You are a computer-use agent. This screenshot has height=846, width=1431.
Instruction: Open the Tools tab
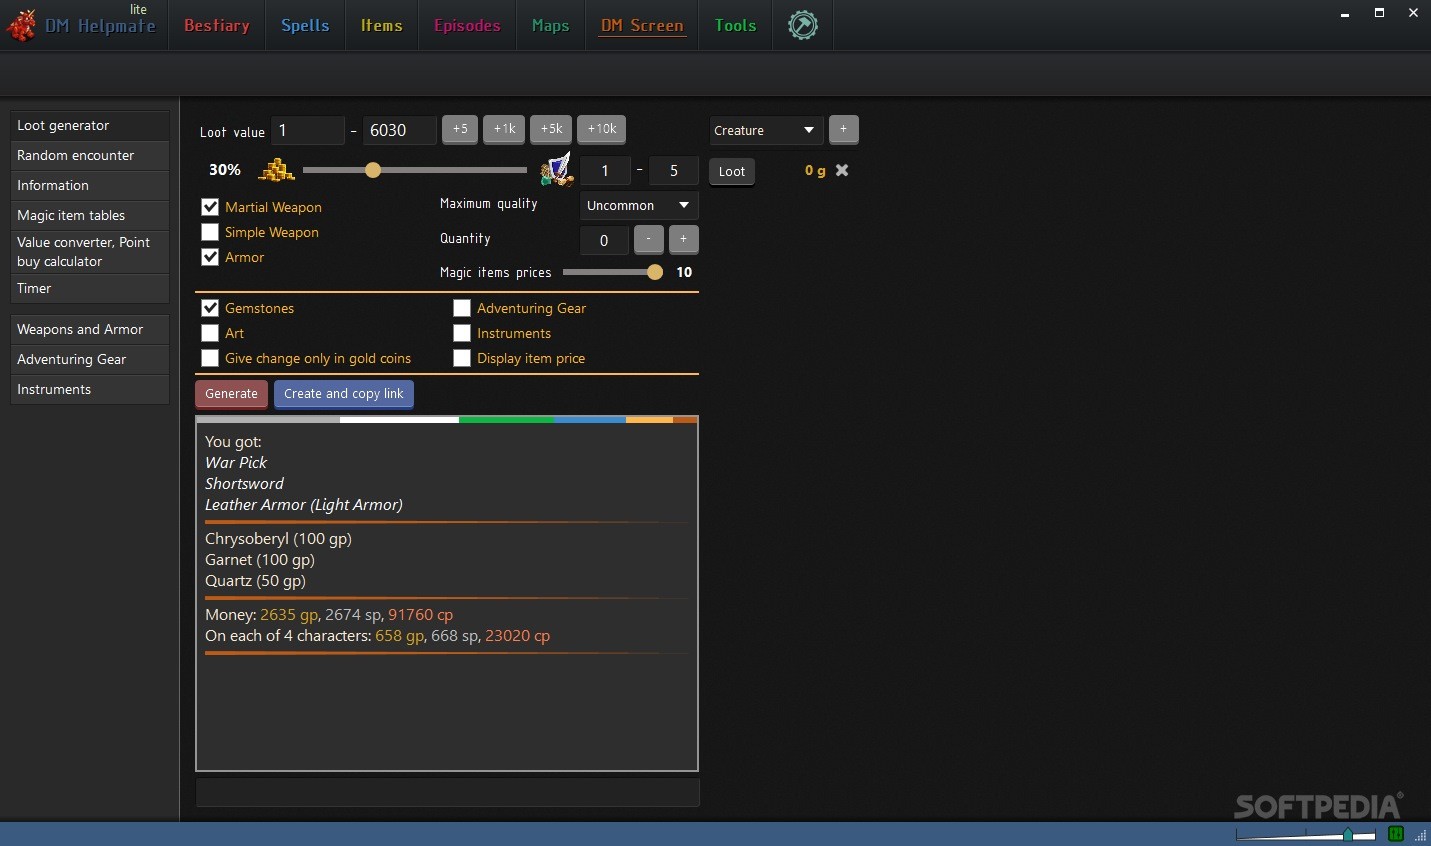(x=735, y=25)
